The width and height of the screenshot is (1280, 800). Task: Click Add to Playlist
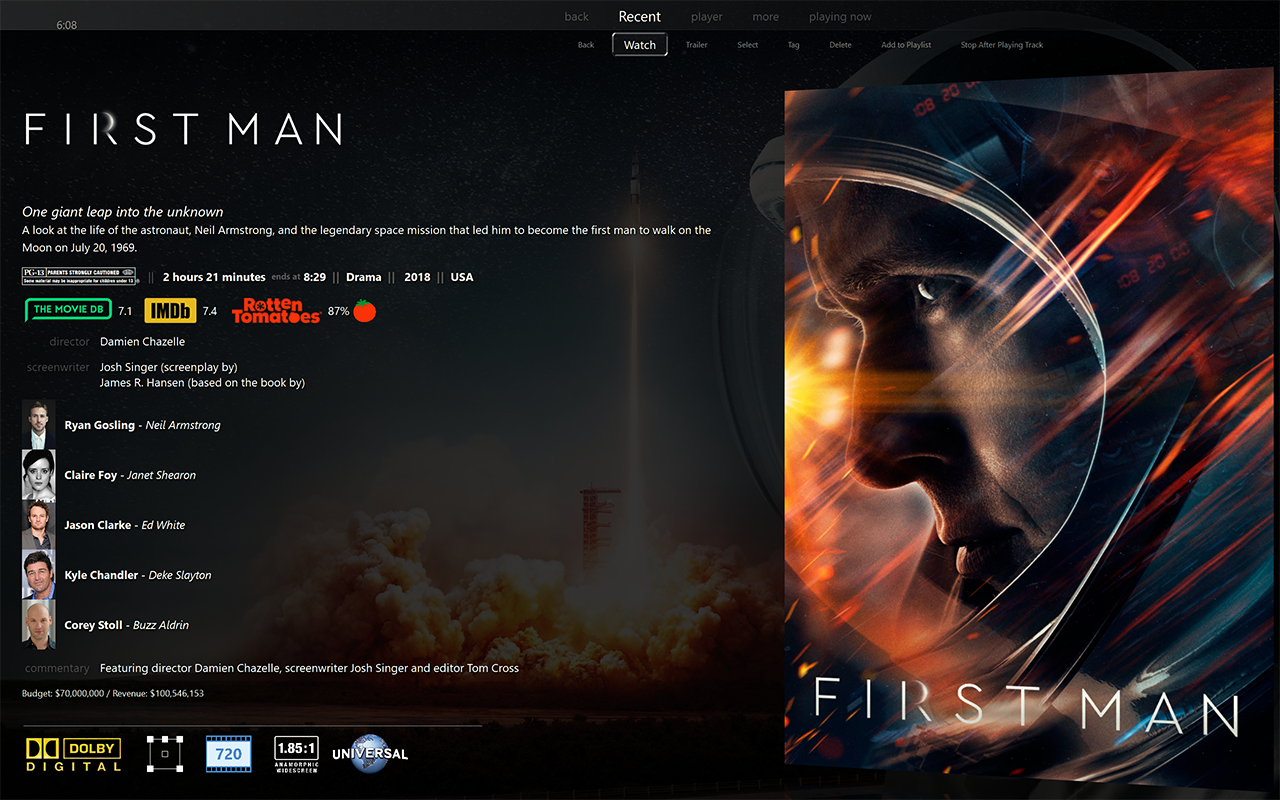(x=906, y=45)
